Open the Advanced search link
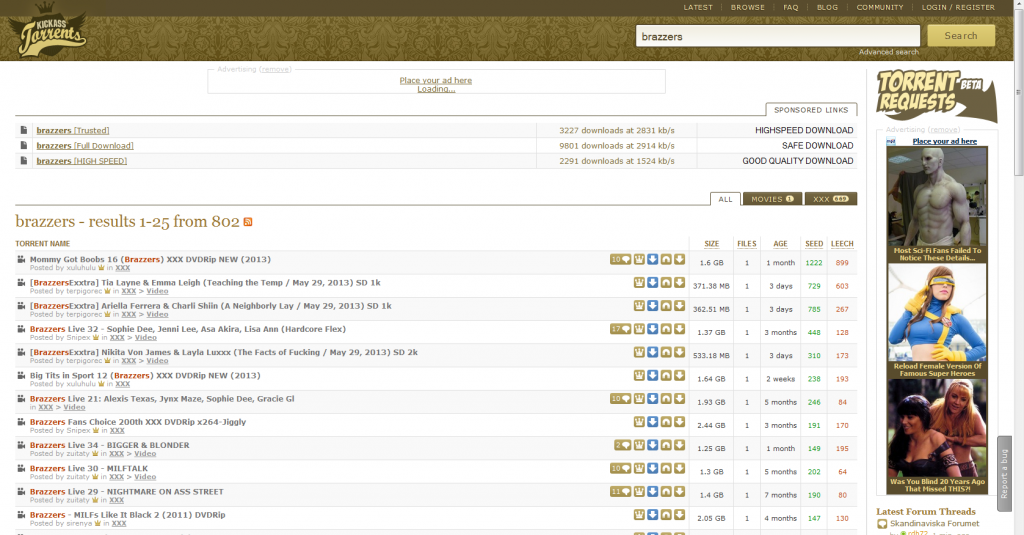Image resolution: width=1024 pixels, height=535 pixels. point(889,52)
